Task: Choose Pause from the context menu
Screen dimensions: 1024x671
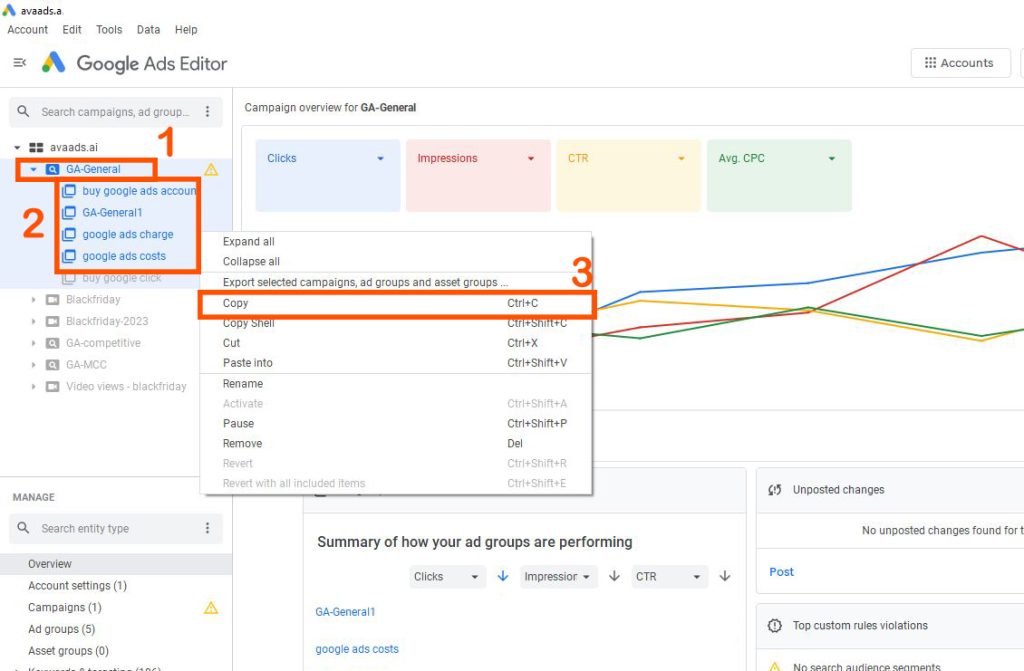Action: click(x=396, y=423)
